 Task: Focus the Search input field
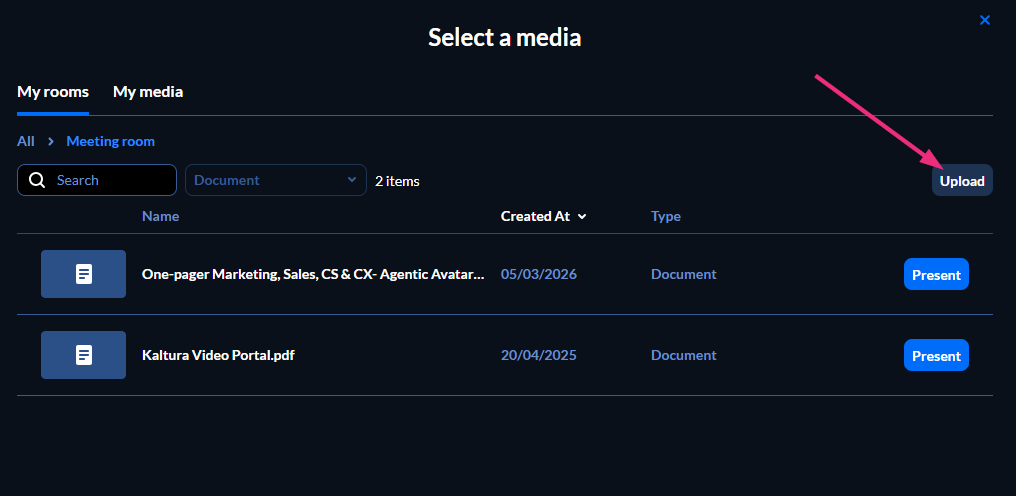(97, 180)
